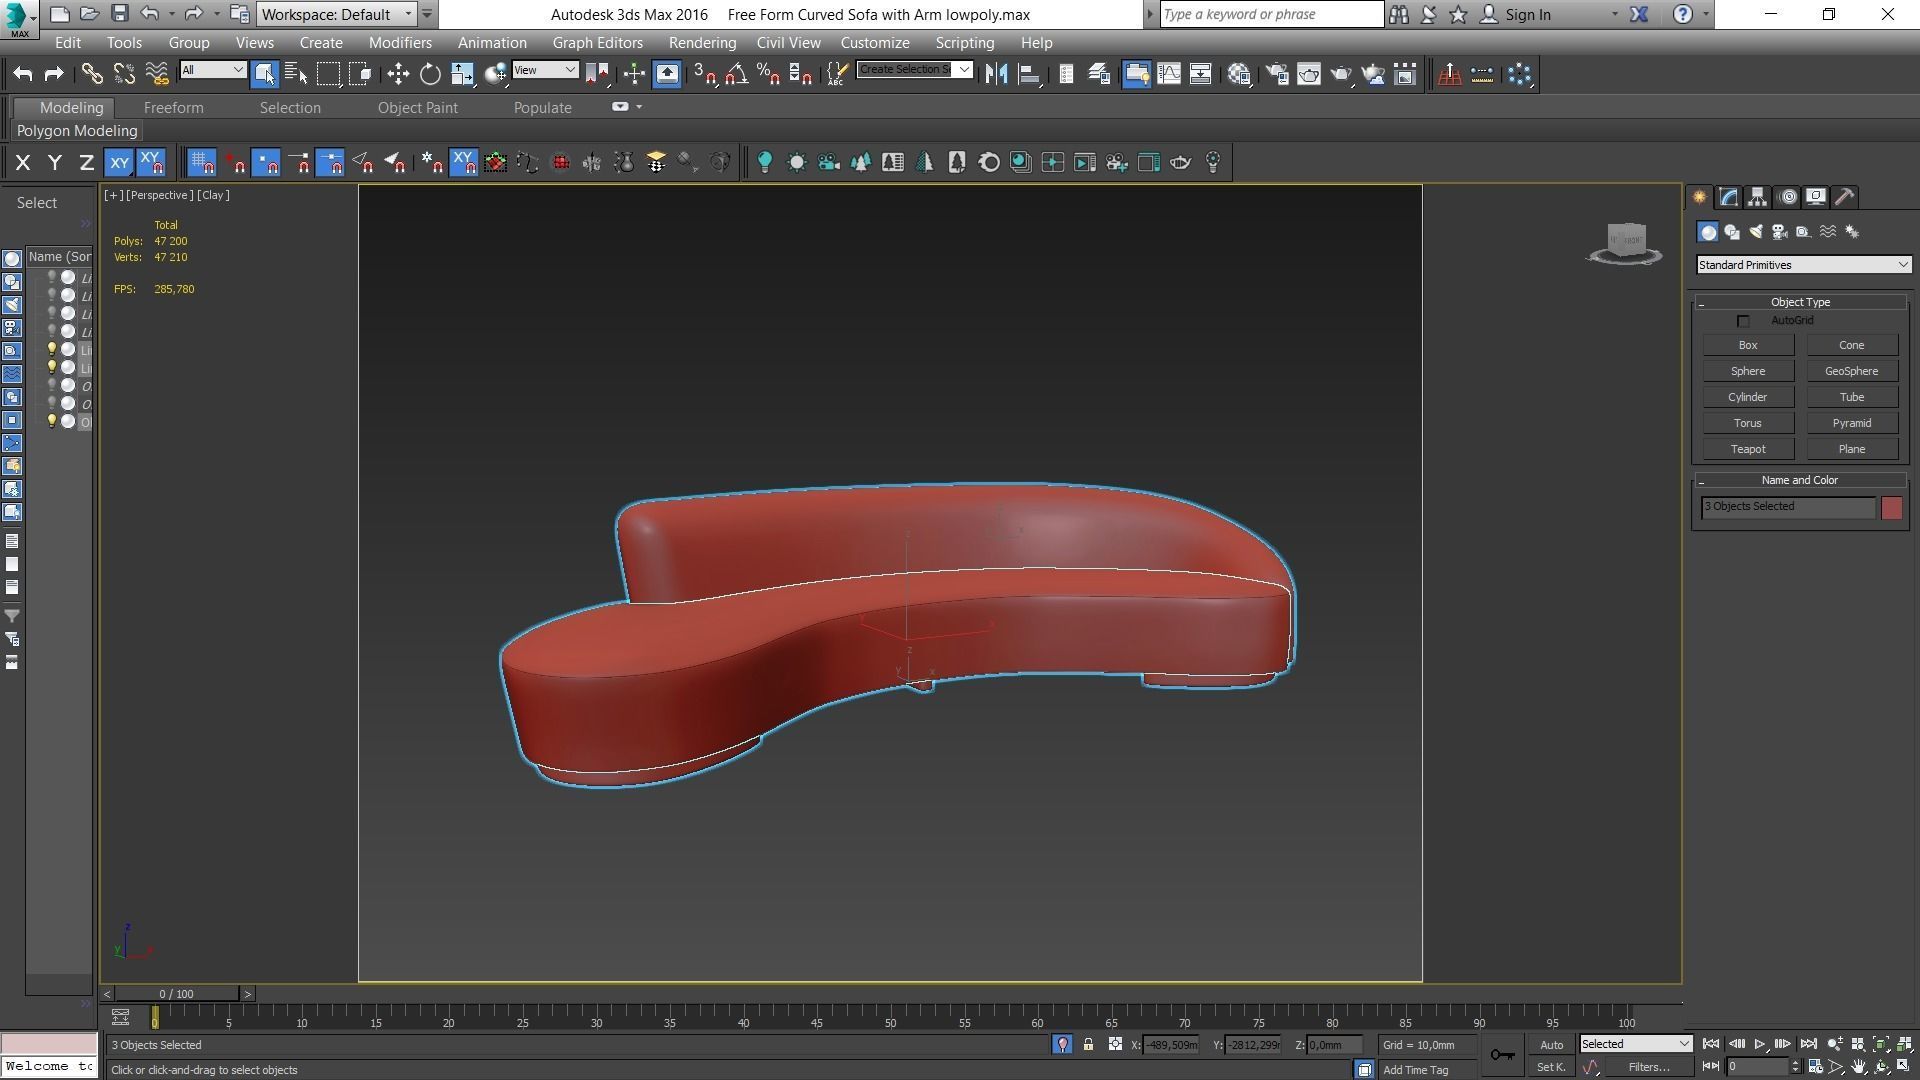Switch to the Freeform ribbon tab
The width and height of the screenshot is (1920, 1080).
[173, 108]
